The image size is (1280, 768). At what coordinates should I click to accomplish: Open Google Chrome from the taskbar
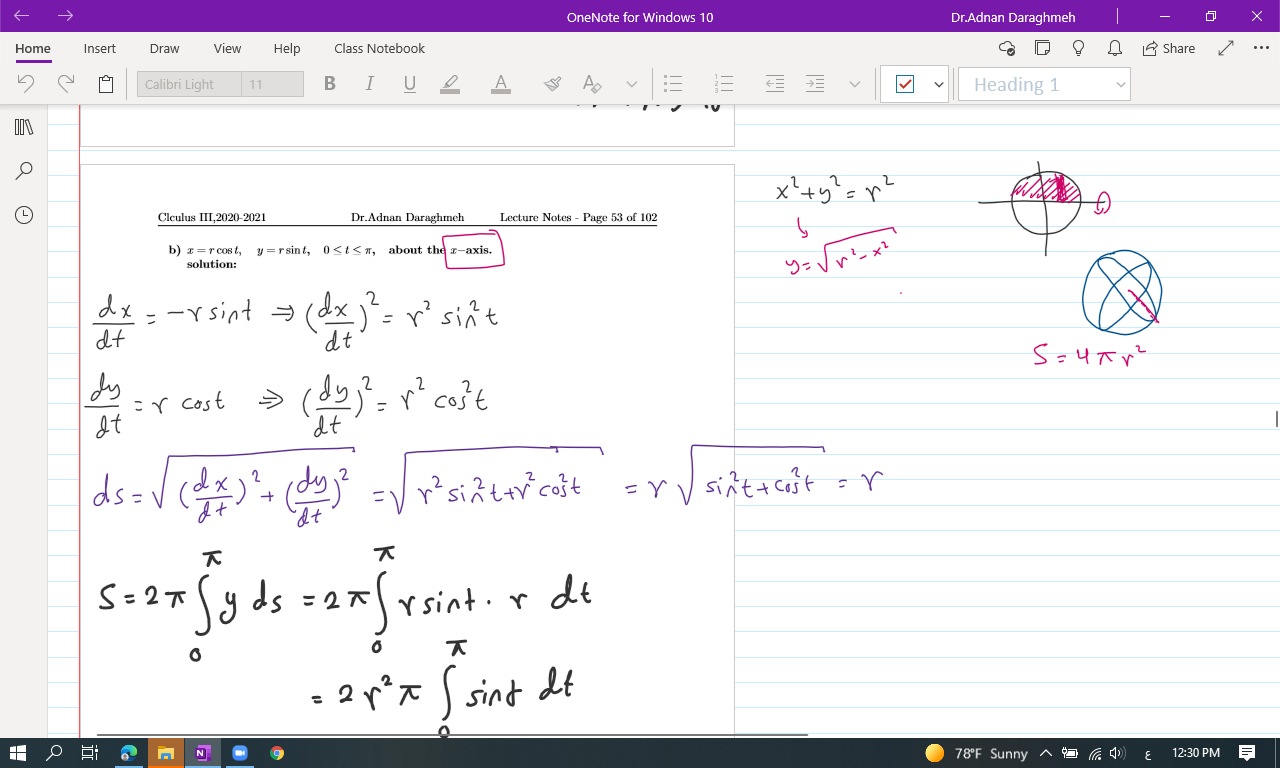point(276,753)
